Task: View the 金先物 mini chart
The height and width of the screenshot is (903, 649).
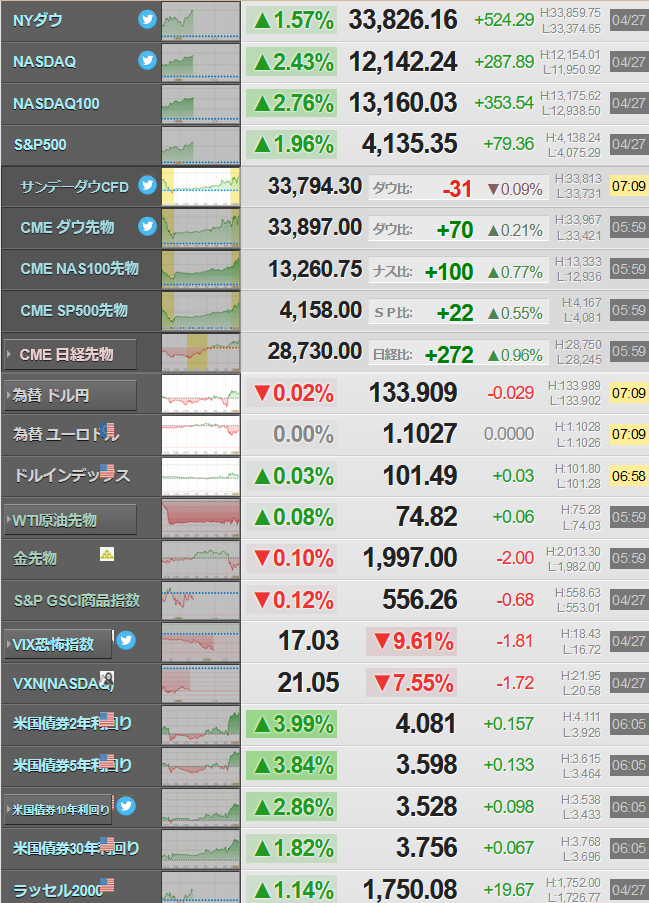Action: 200,560
